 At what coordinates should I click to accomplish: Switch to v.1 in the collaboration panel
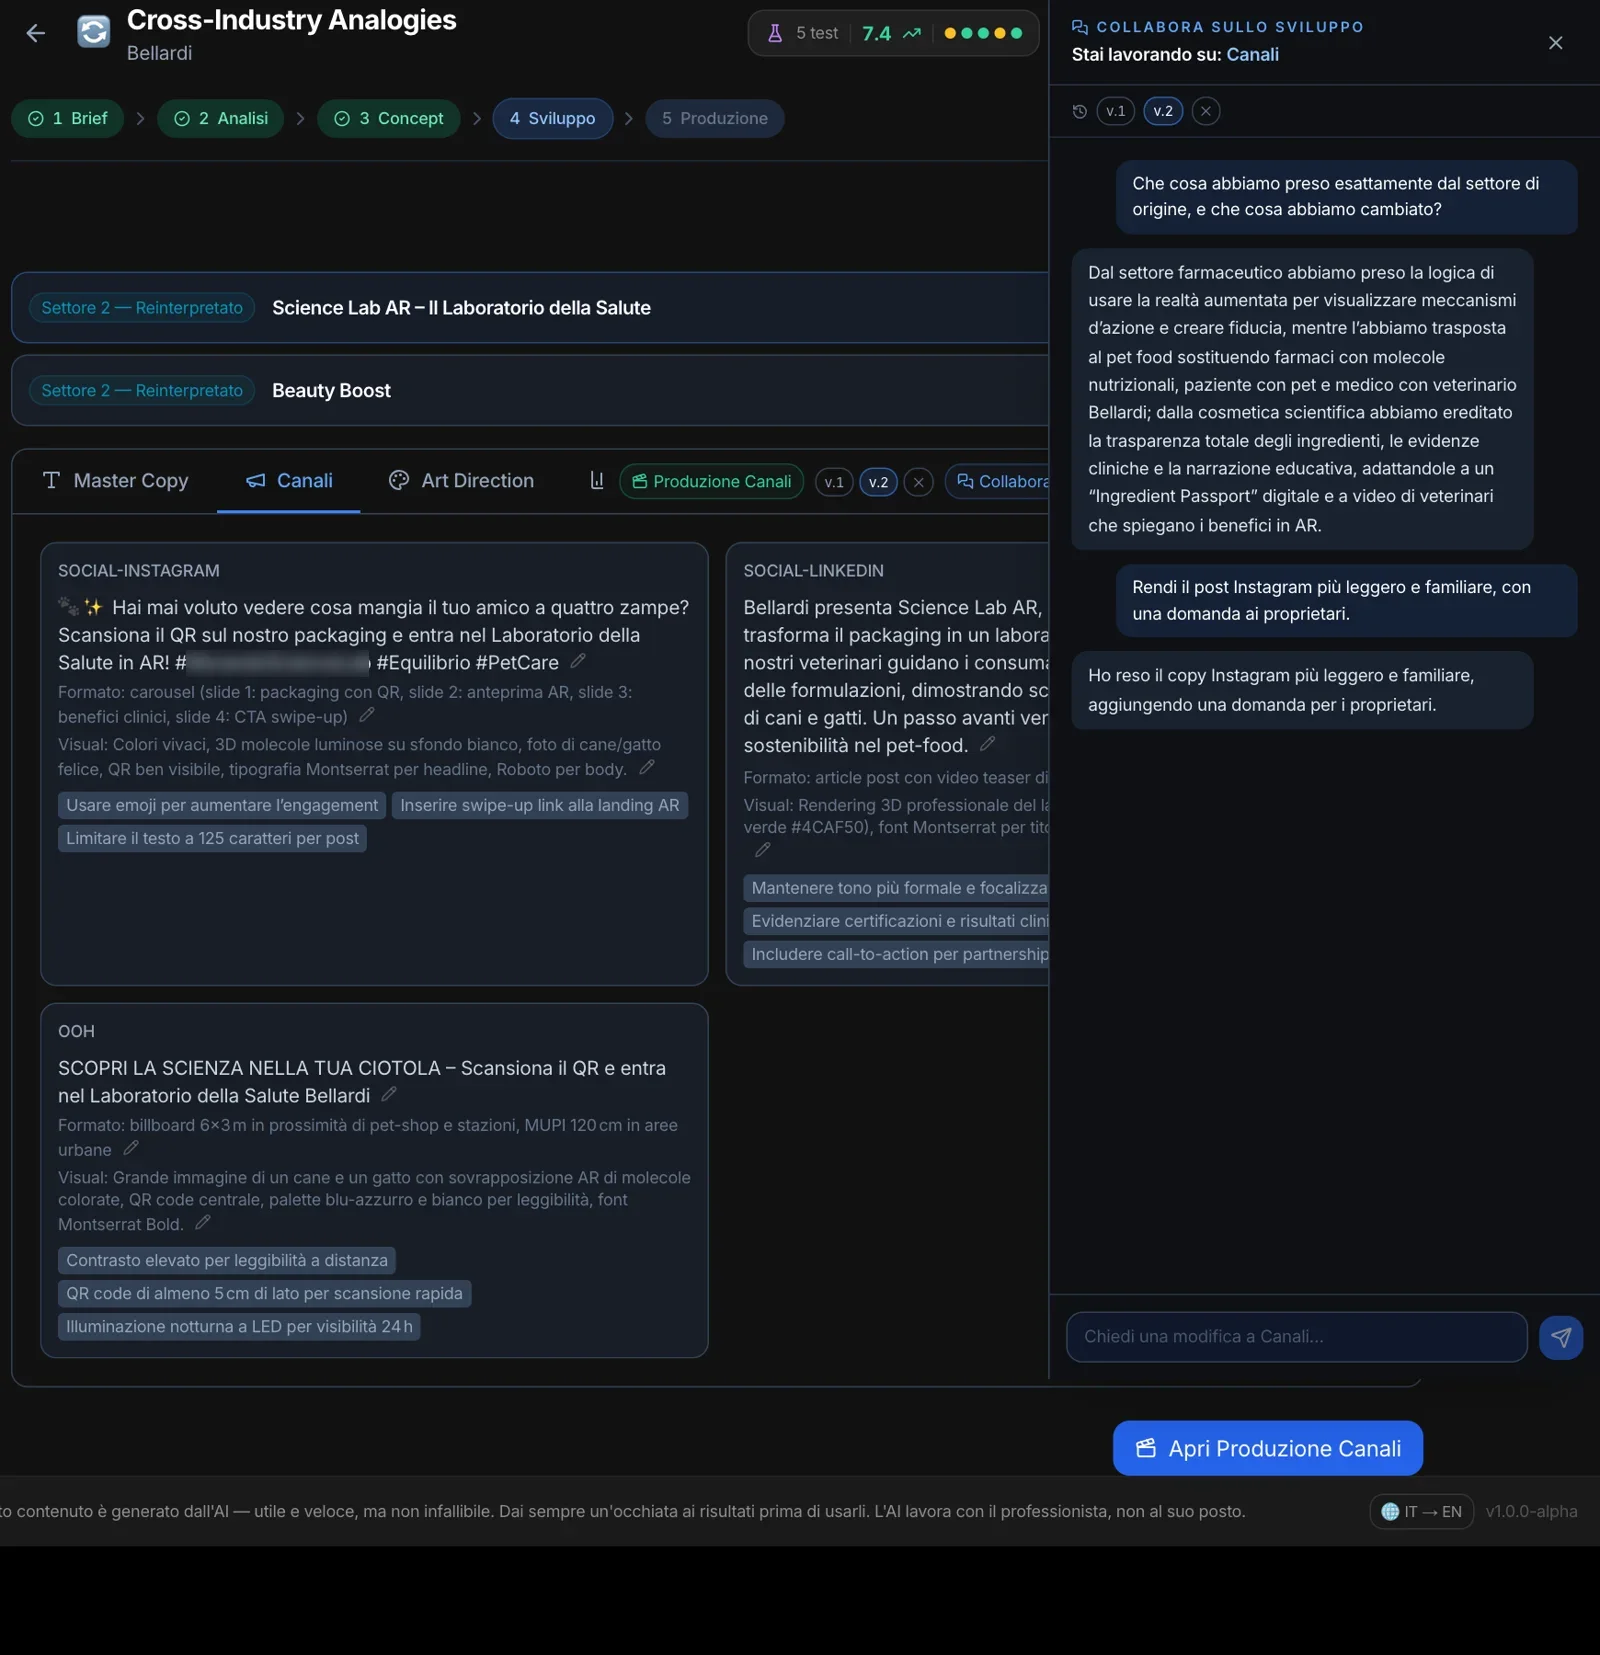click(1116, 111)
